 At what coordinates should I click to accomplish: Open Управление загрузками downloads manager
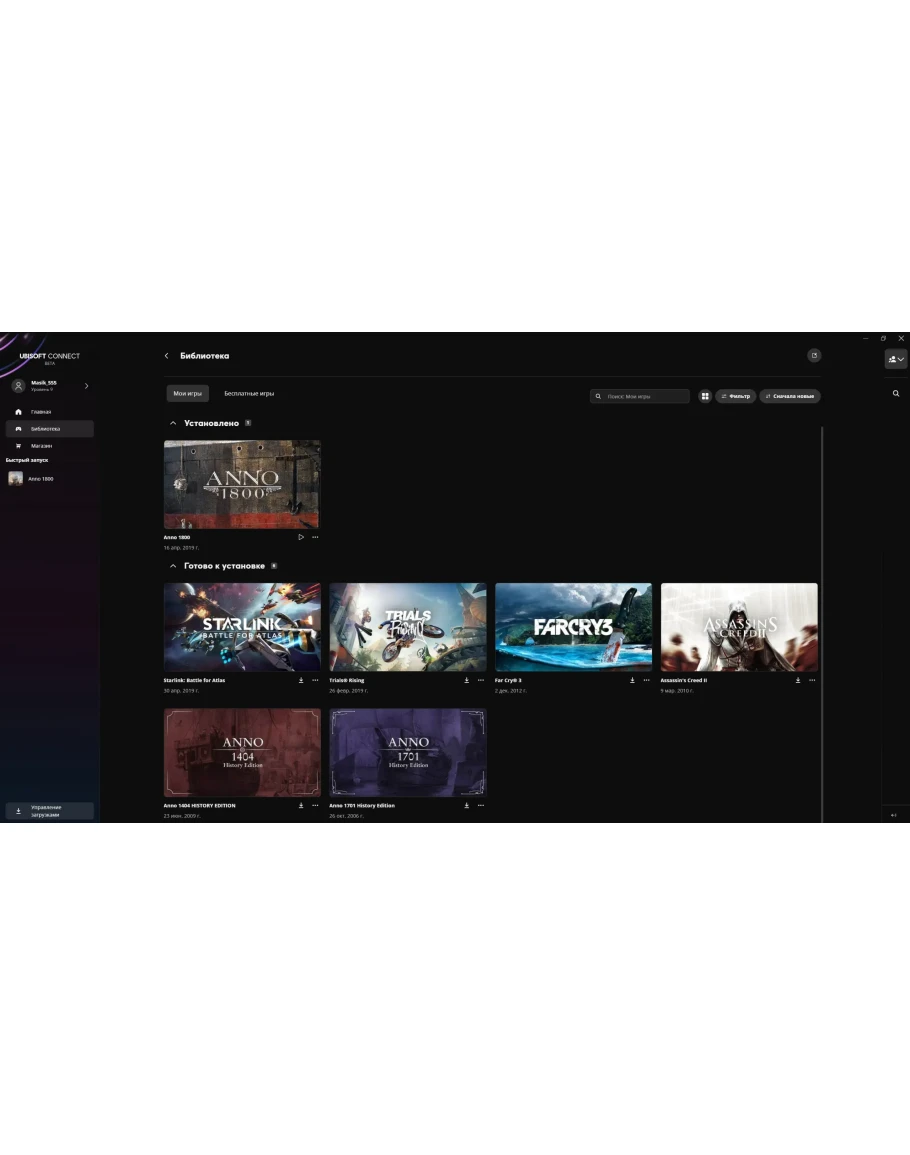(49, 811)
